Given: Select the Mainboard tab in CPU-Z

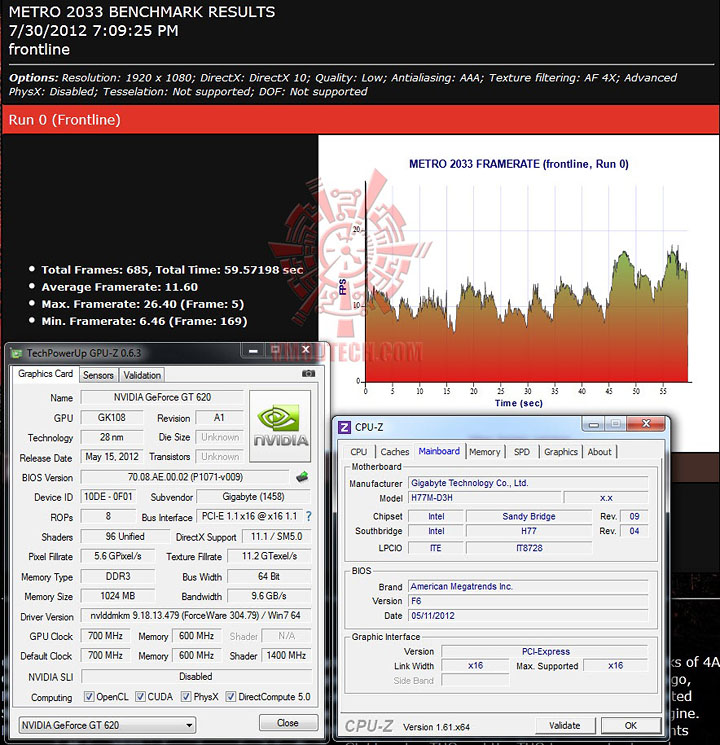Looking at the screenshot, I should 439,451.
